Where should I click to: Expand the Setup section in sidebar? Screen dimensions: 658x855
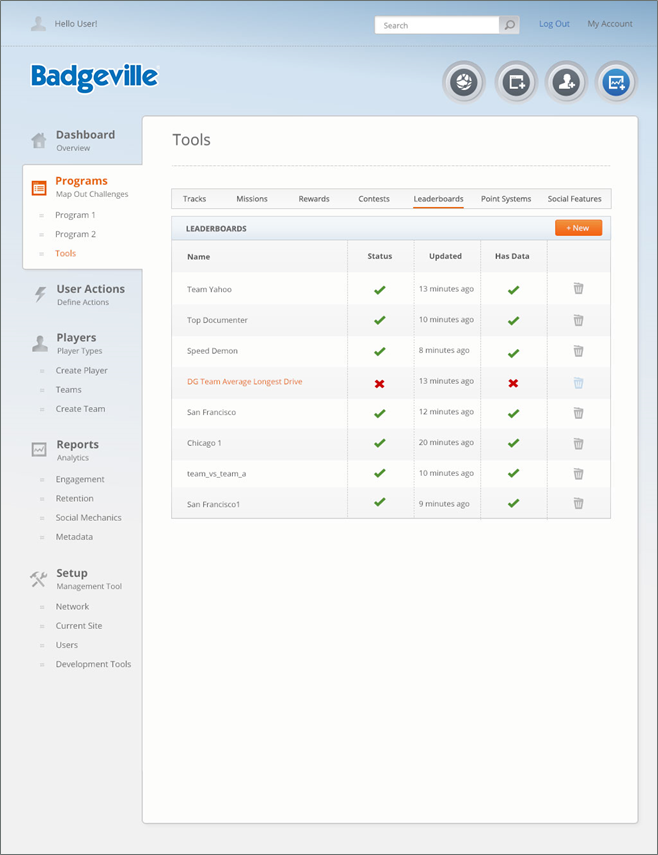pos(72,574)
